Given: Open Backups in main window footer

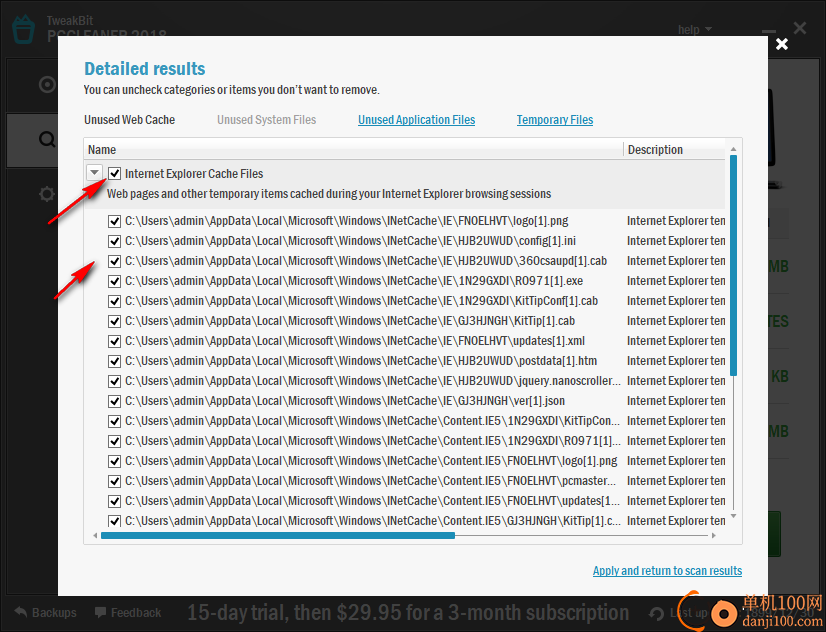Looking at the screenshot, I should [x=45, y=613].
